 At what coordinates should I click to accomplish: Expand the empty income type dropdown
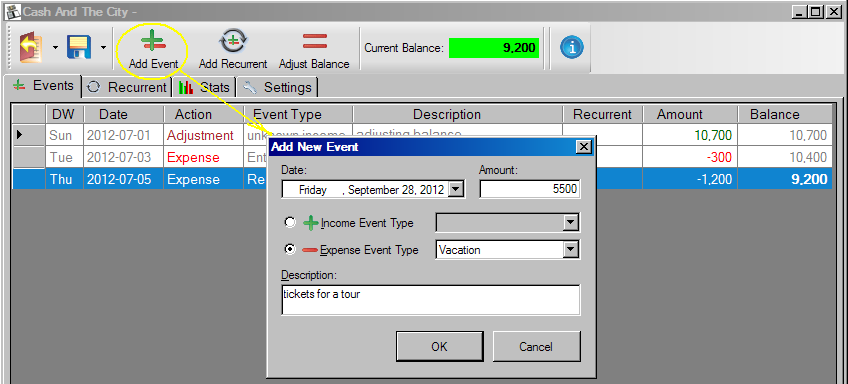tap(570, 222)
